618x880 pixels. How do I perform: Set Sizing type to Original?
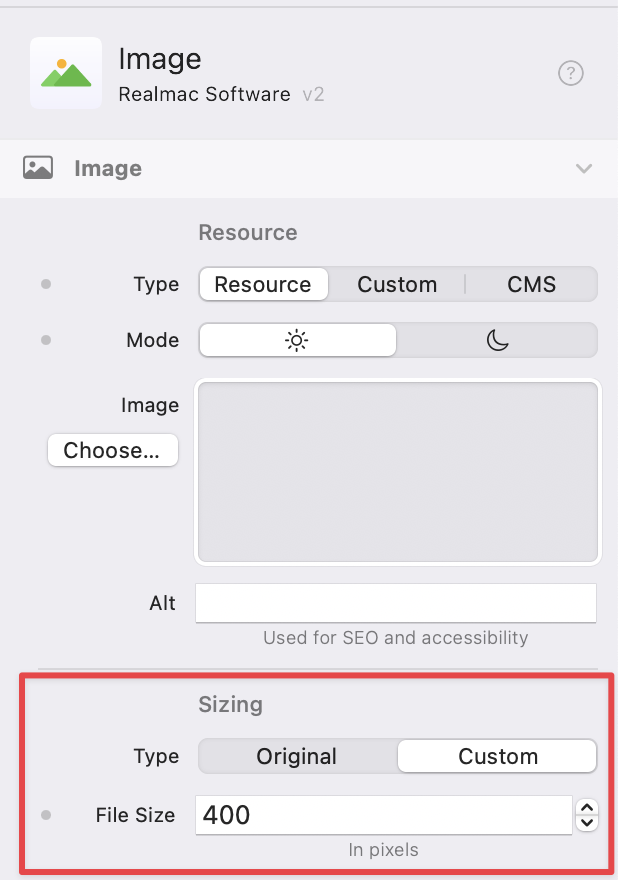coord(297,756)
